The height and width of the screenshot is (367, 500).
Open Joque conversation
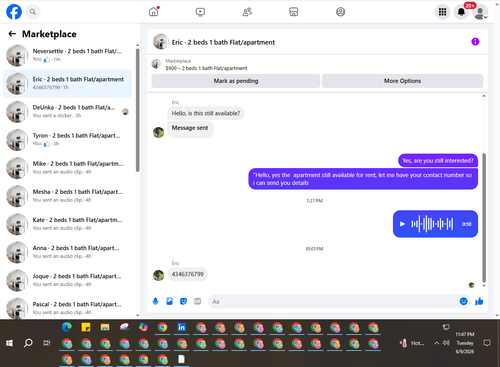point(67,280)
